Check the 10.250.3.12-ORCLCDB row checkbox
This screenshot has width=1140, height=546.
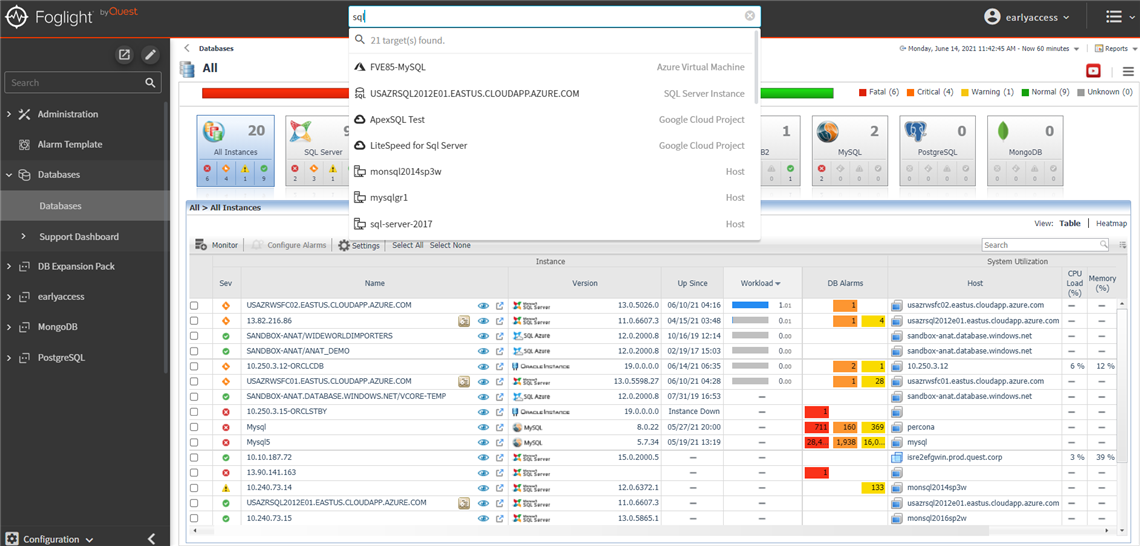pos(194,366)
